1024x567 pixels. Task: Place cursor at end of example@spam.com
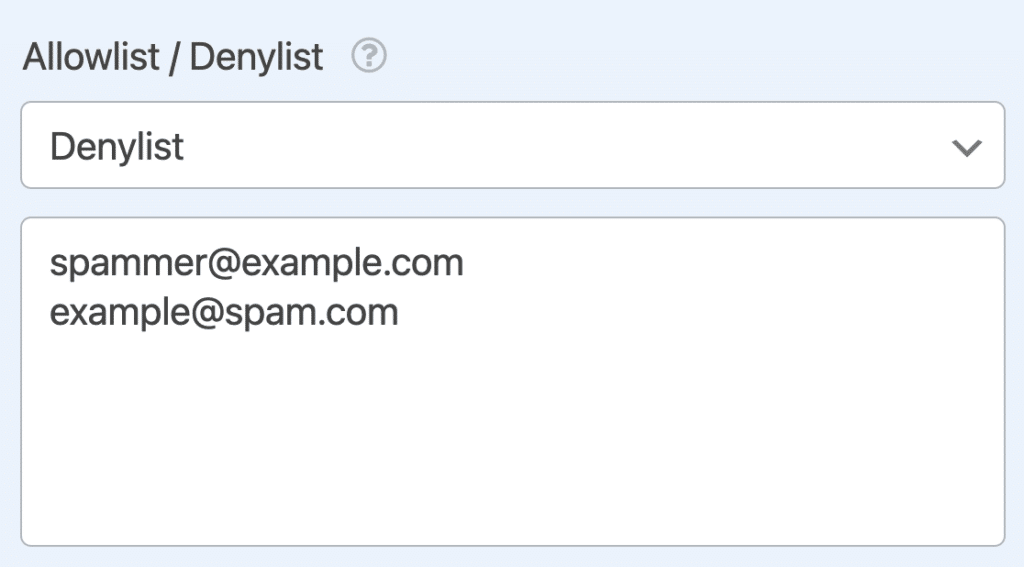[400, 312]
